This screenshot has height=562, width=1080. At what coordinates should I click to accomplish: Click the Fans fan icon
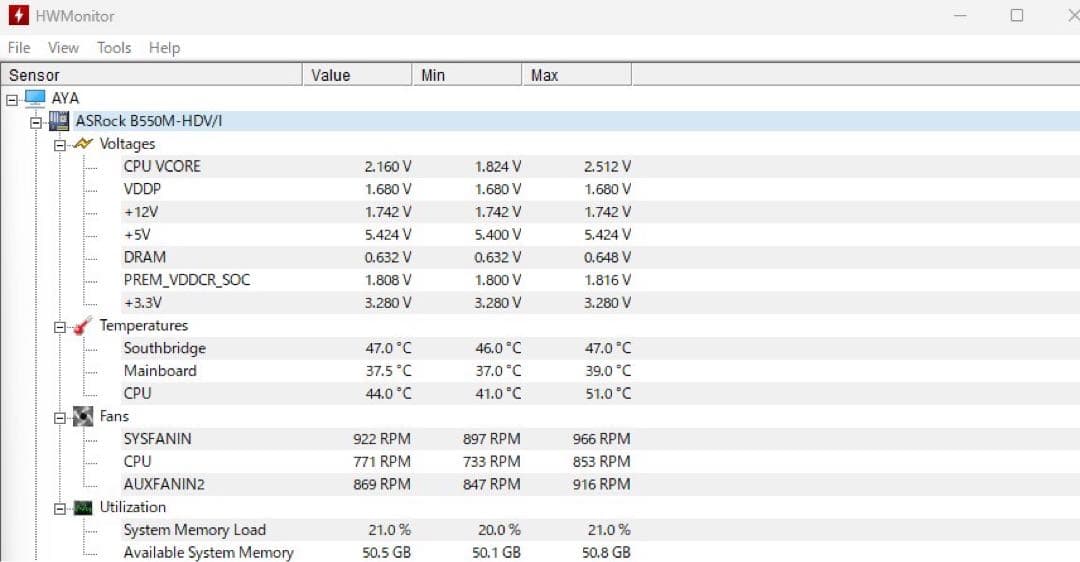tap(83, 417)
